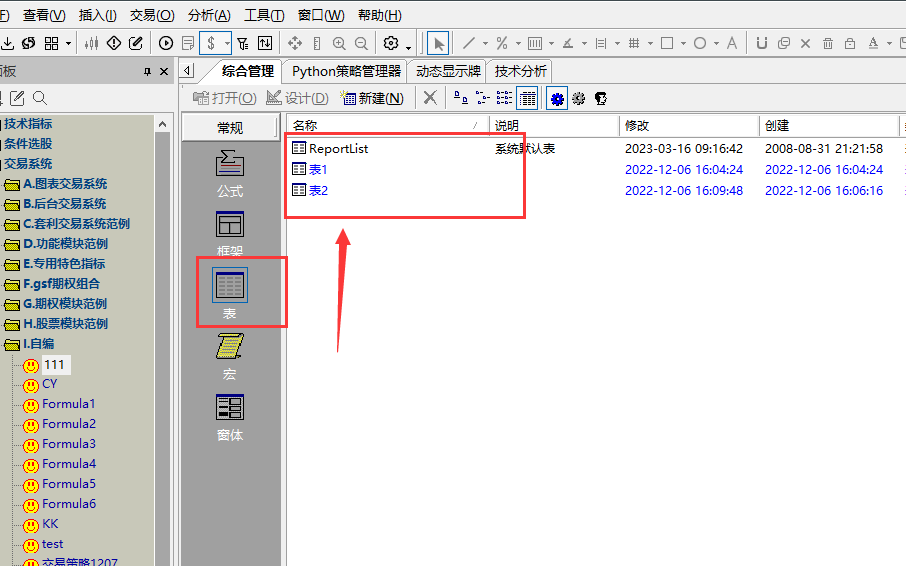
Task: Click the search magnifier in side panel
Action: coord(40,98)
